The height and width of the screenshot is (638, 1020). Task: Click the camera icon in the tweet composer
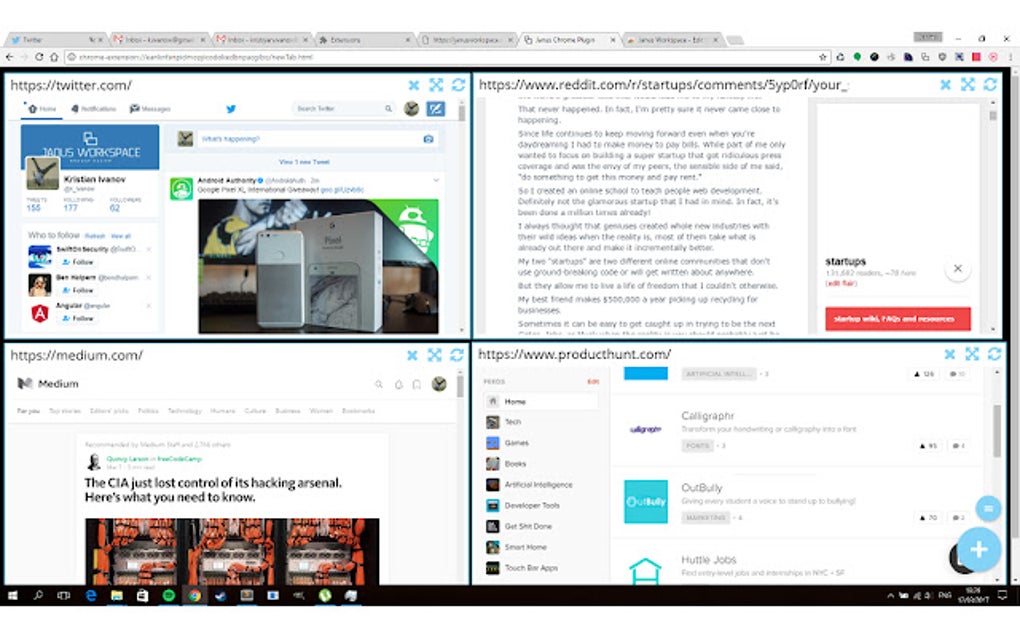click(x=427, y=139)
